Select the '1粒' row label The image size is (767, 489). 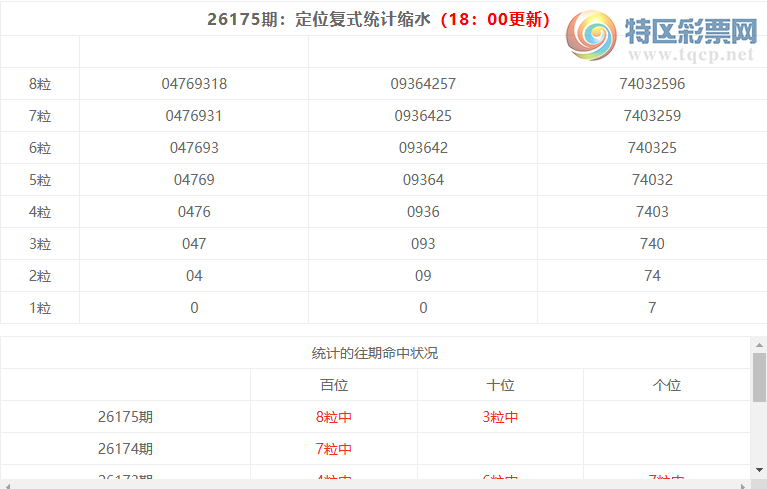[40, 308]
